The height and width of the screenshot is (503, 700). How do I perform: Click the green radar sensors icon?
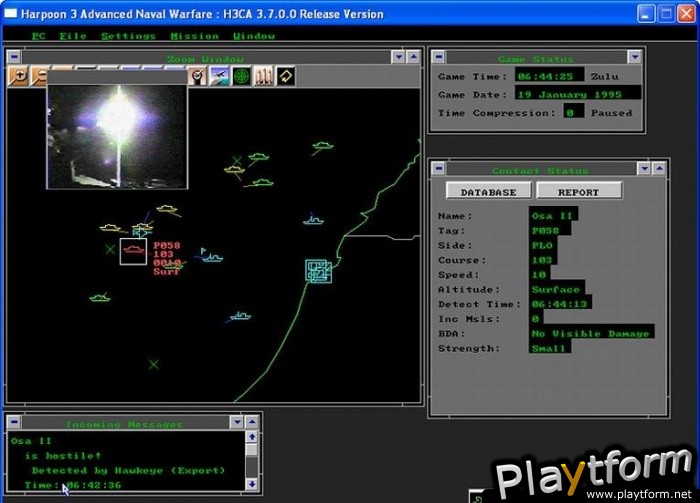(242, 76)
